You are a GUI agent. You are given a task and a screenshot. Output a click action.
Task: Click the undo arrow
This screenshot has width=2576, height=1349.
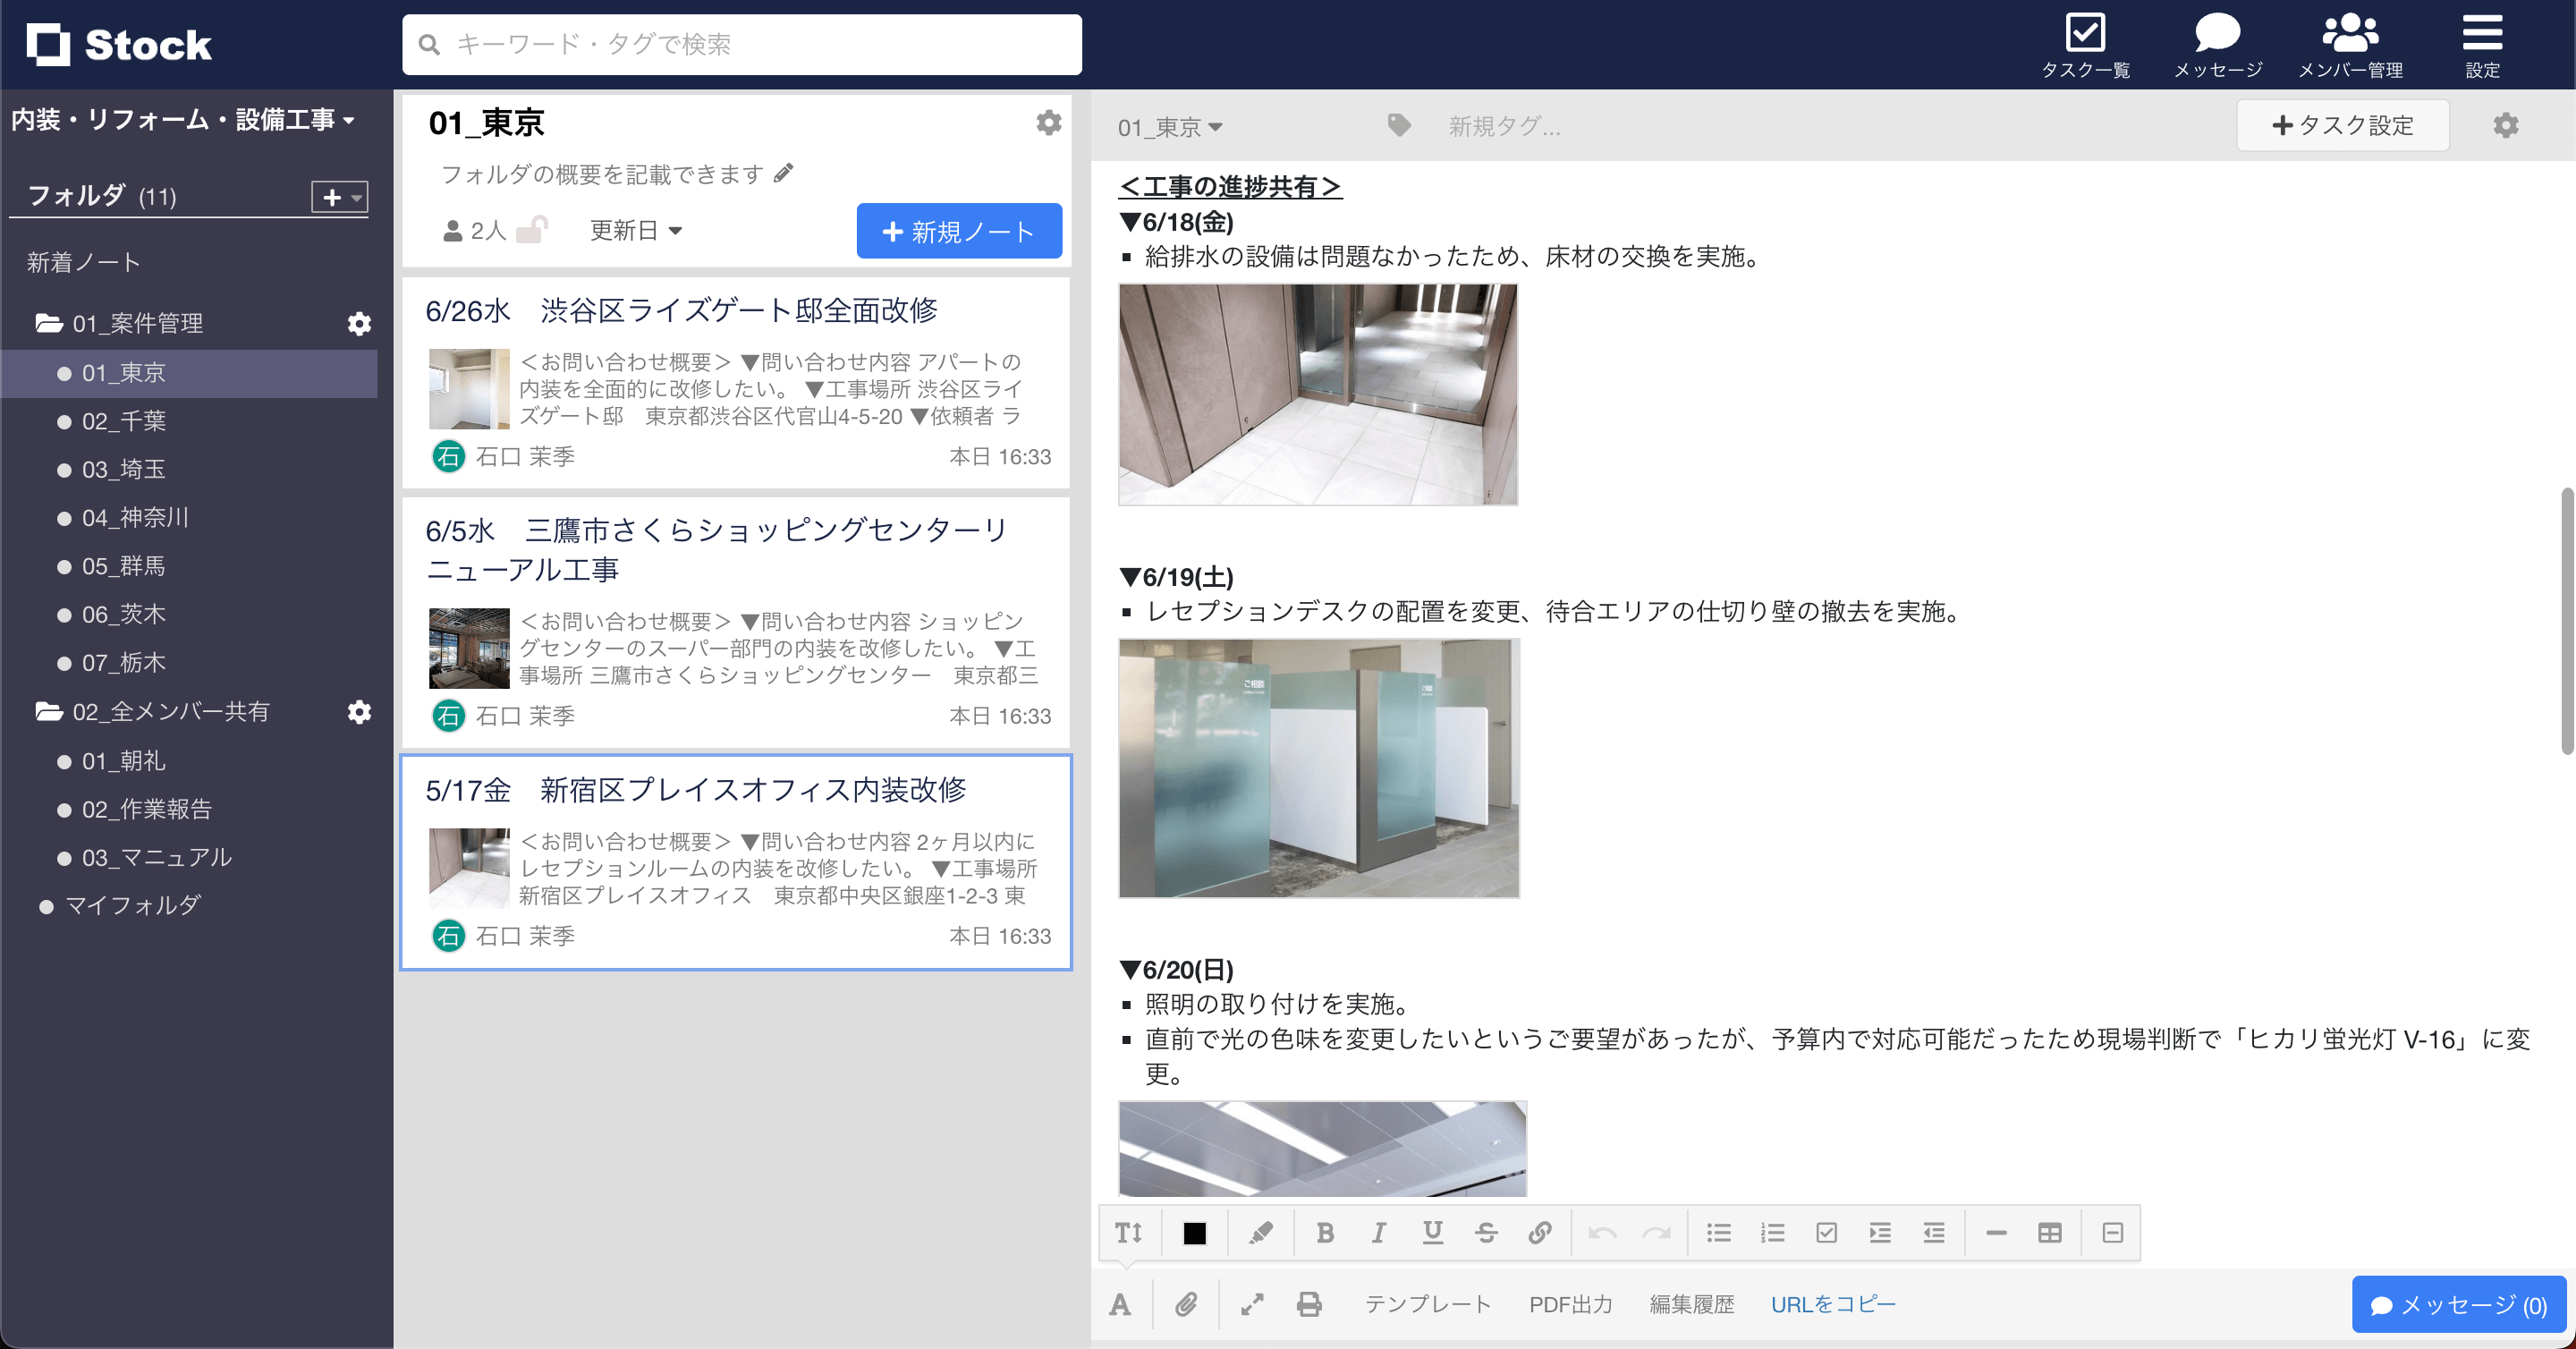pyautogui.click(x=1602, y=1232)
